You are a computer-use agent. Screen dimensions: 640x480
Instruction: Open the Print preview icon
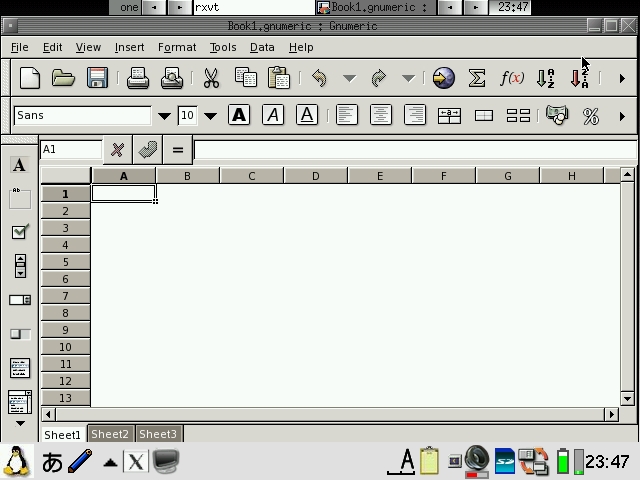click(x=172, y=78)
